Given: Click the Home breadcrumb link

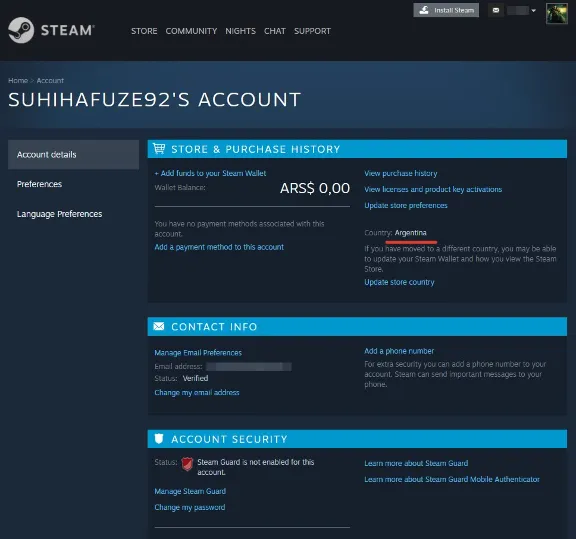Looking at the screenshot, I should (x=18, y=80).
